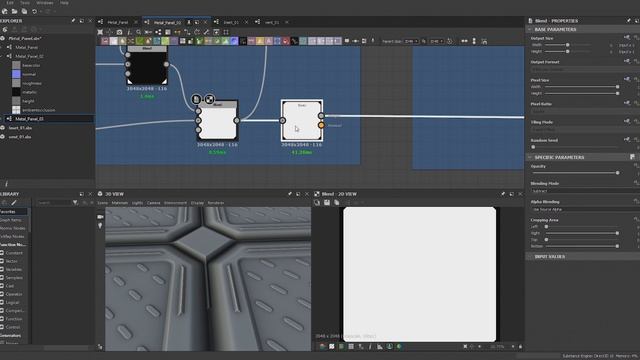The height and width of the screenshot is (360, 640).
Task: Click the undo arrow in top toolbar
Action: pos(34,11)
